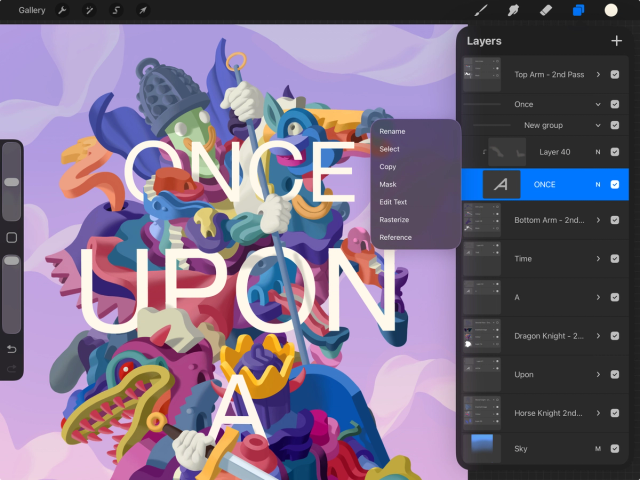Close the Layers panel icon
This screenshot has height=480, width=640.
[578, 10]
